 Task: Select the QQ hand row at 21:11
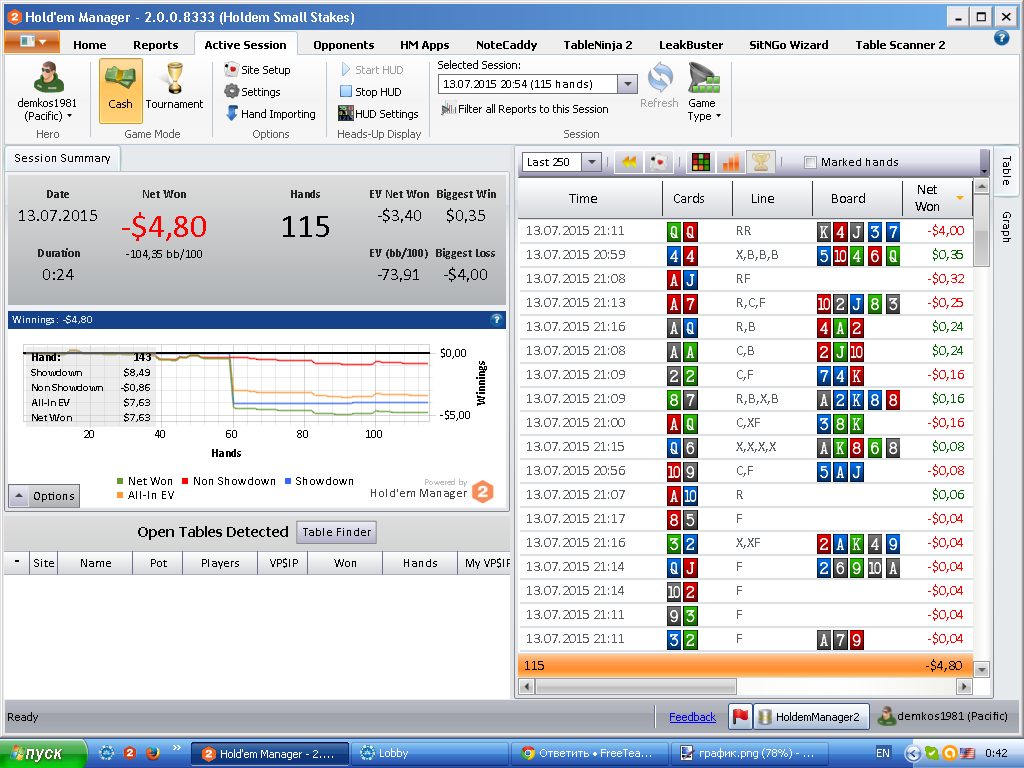tap(745, 231)
